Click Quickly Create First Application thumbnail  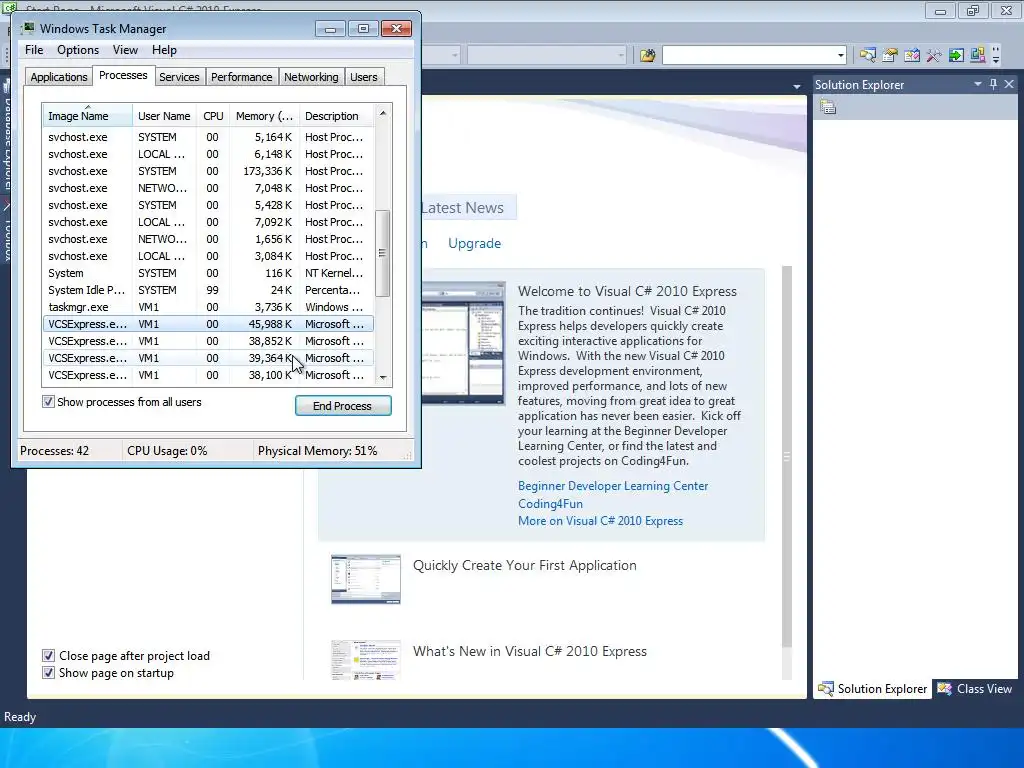pos(366,579)
